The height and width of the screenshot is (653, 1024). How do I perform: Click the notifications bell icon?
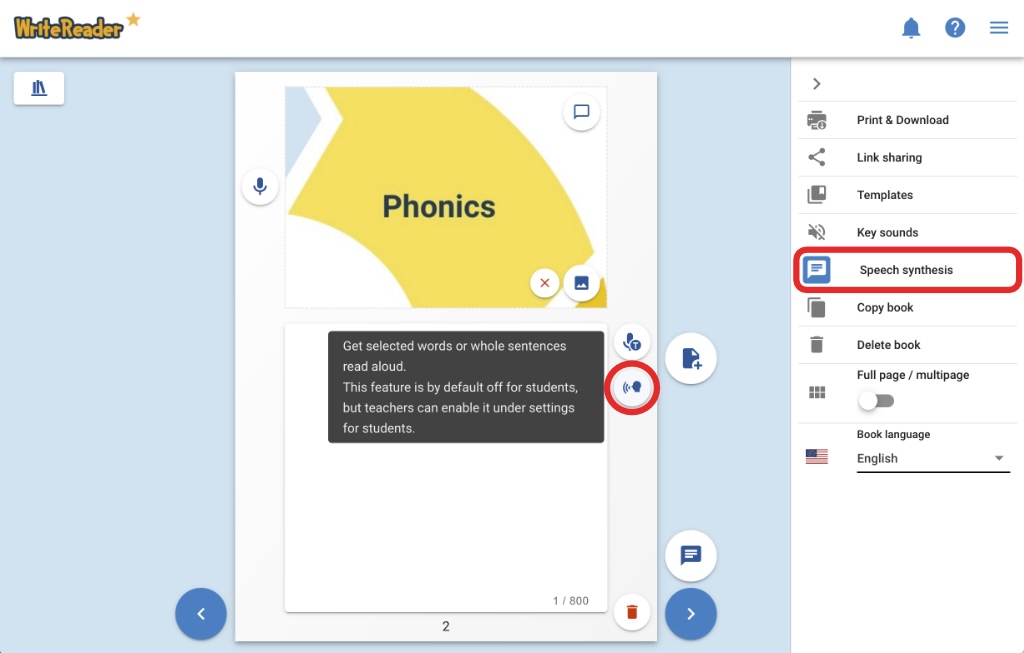pyautogui.click(x=911, y=28)
